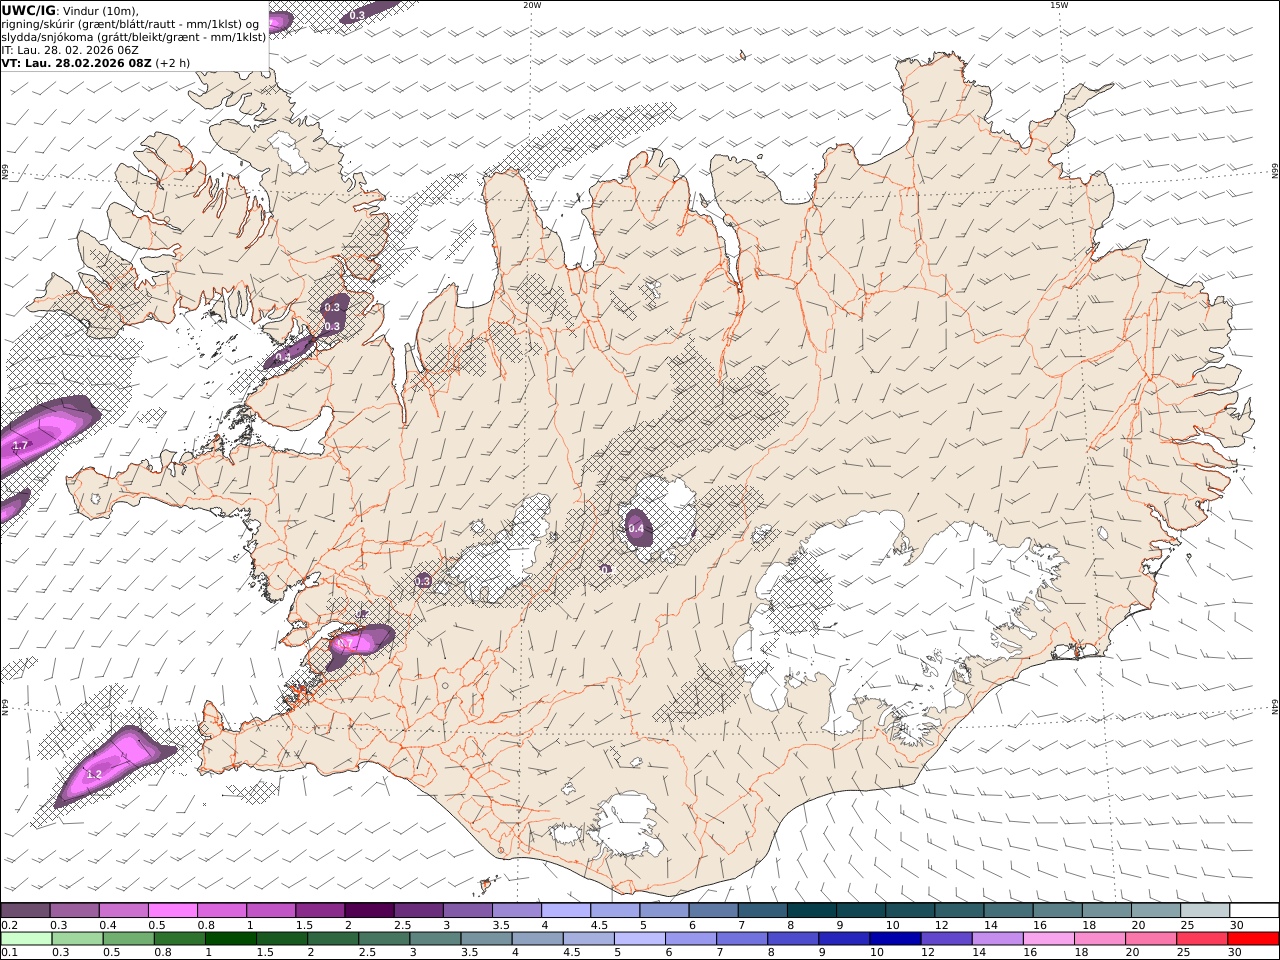Click the 1.7 precipitation value on the map
This screenshot has height=960, width=1280.
click(20, 445)
